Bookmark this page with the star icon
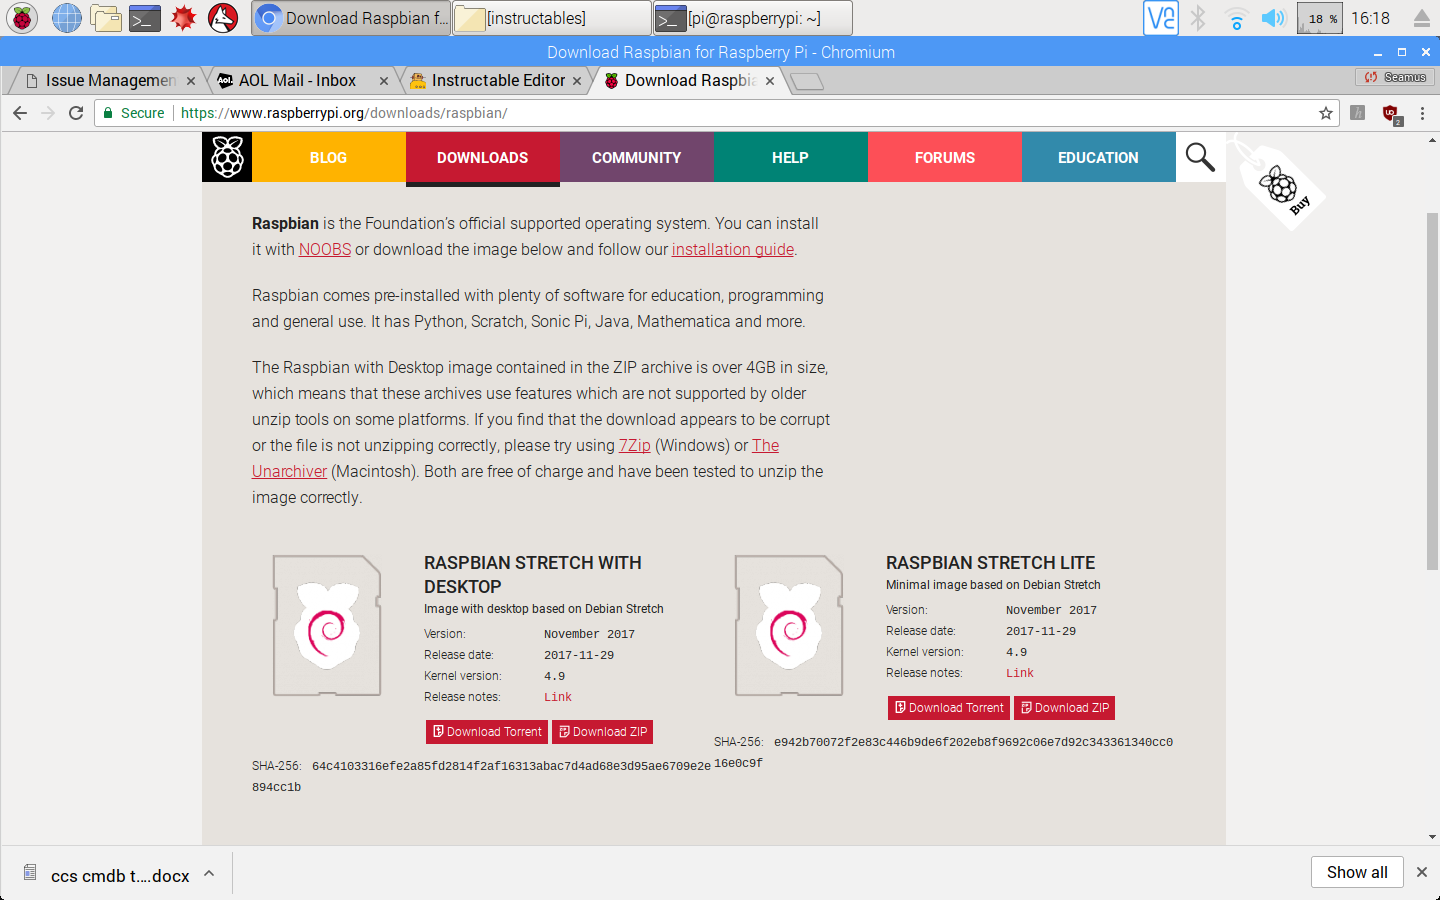This screenshot has width=1440, height=900. [x=1326, y=113]
